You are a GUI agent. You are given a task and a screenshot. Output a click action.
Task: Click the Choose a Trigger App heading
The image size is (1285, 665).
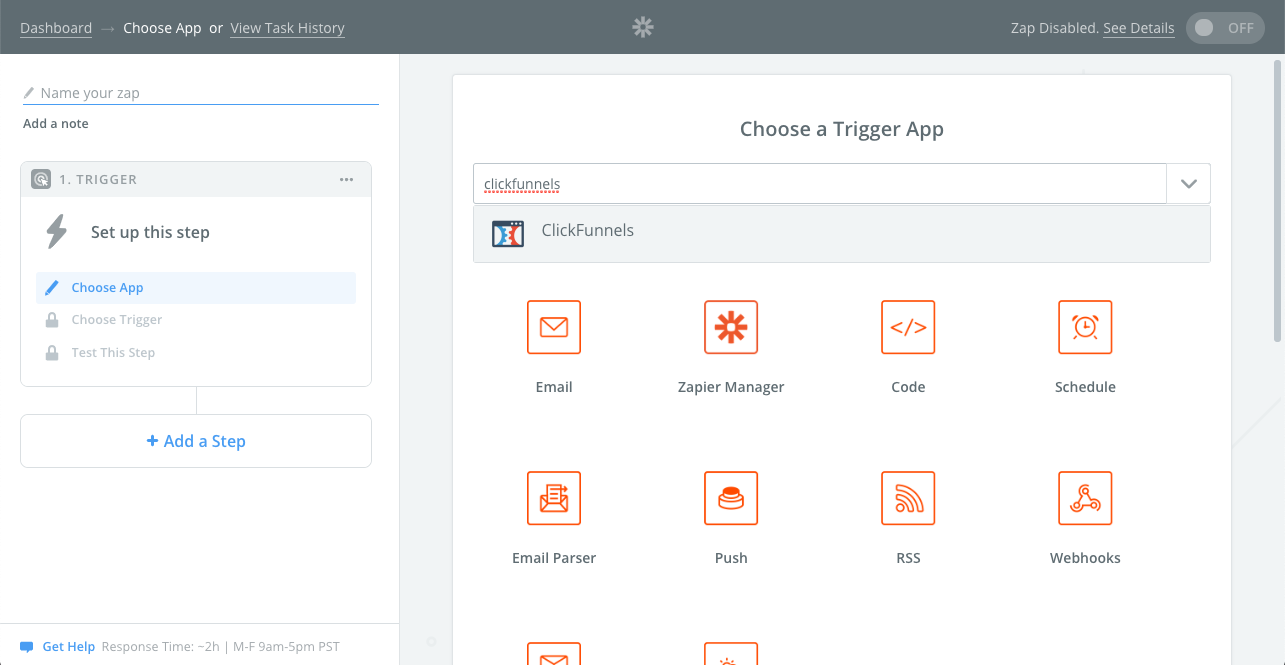(842, 129)
